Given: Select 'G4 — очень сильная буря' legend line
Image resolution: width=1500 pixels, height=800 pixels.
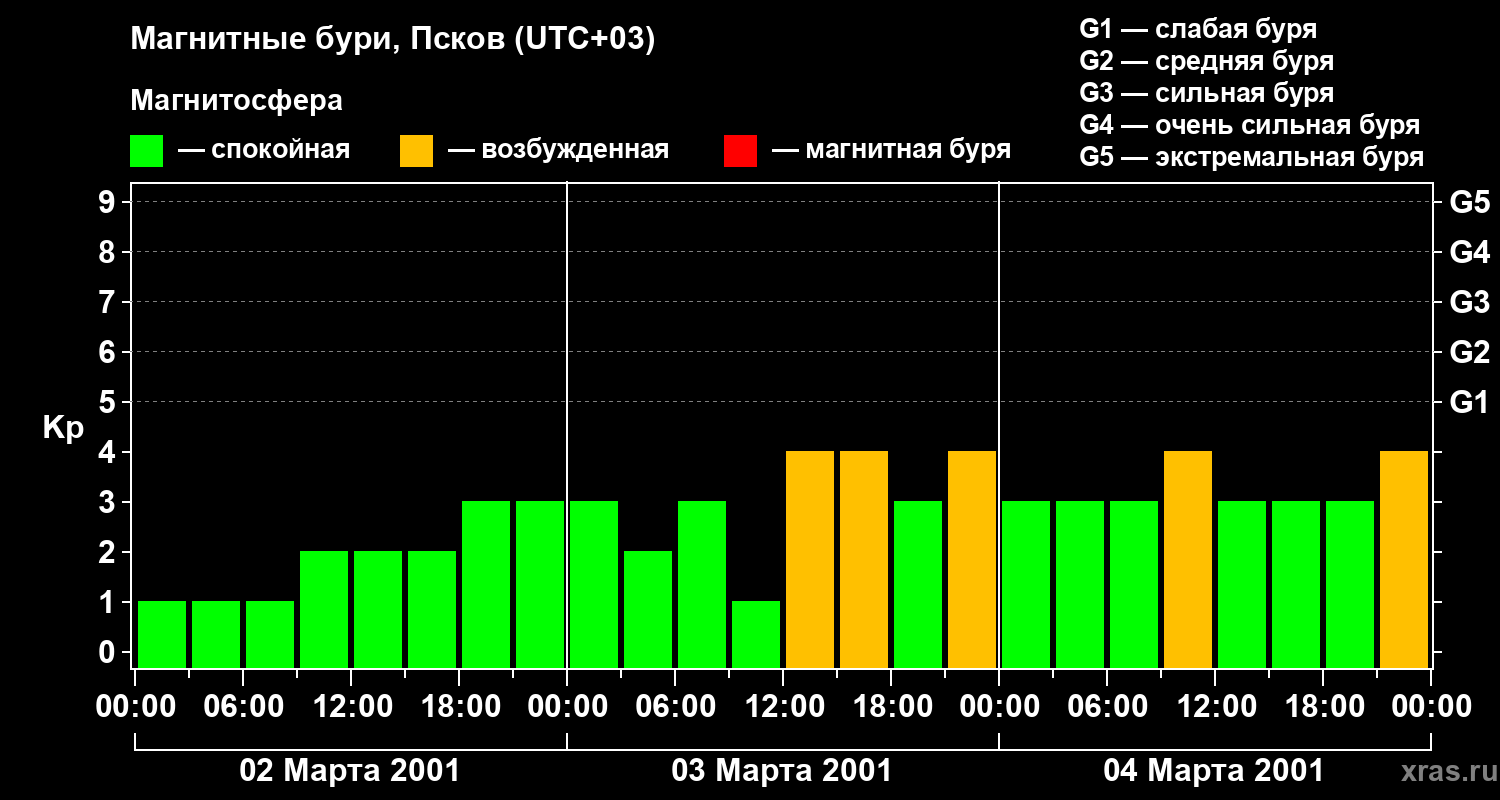Looking at the screenshot, I should pos(1250,125).
